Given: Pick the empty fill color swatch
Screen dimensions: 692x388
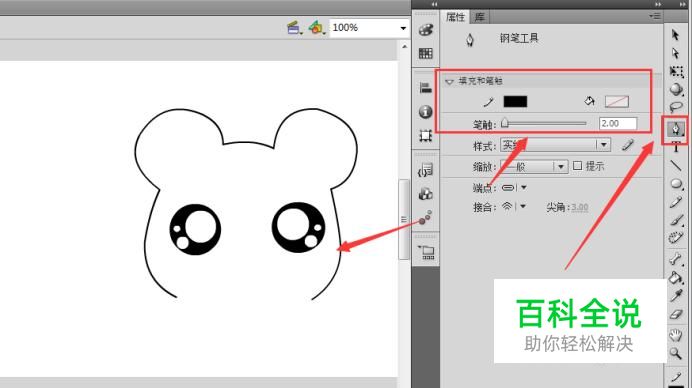Looking at the screenshot, I should tap(617, 102).
